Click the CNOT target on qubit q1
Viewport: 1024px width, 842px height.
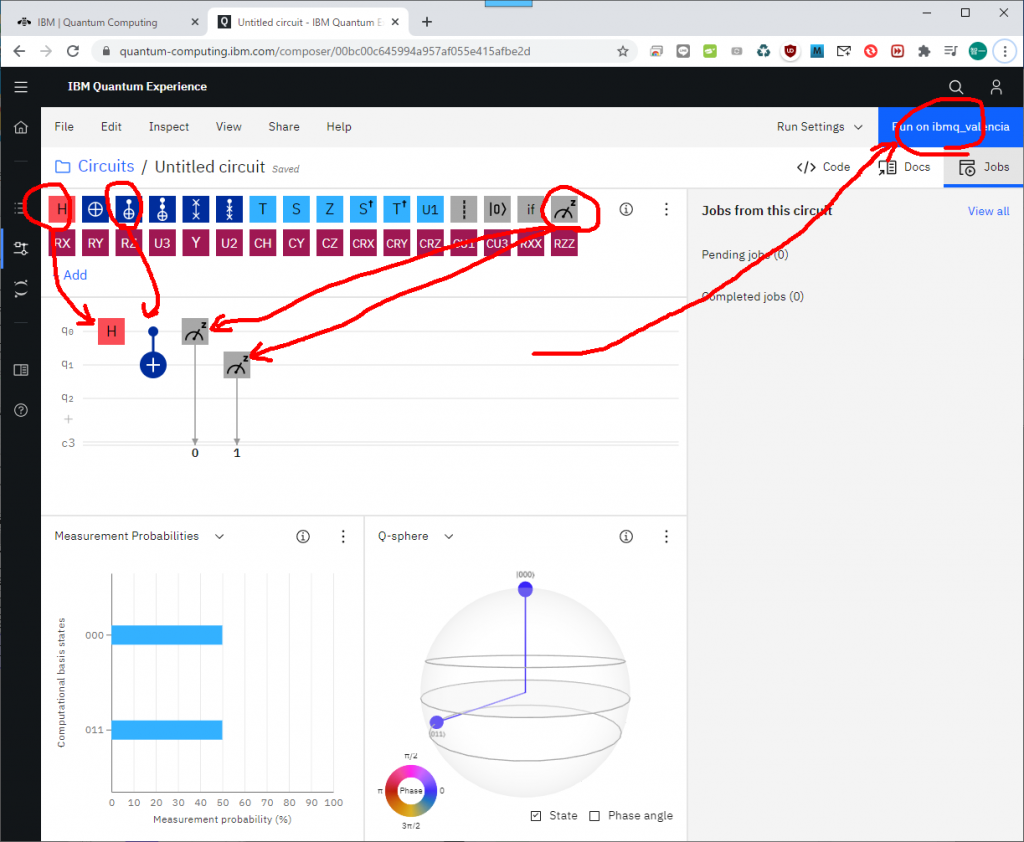[153, 365]
